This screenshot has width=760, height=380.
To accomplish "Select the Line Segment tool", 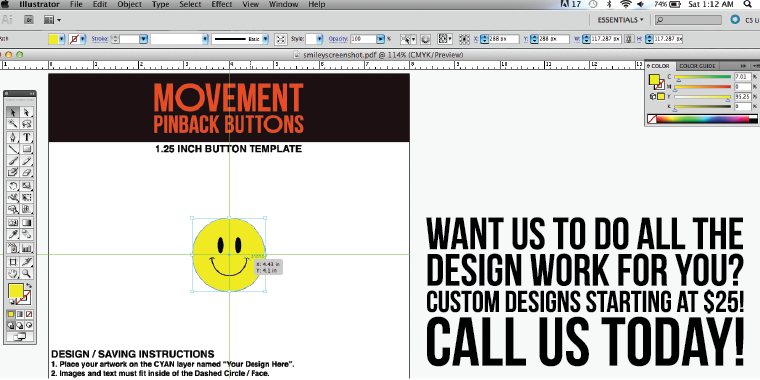I will pyautogui.click(x=13, y=149).
